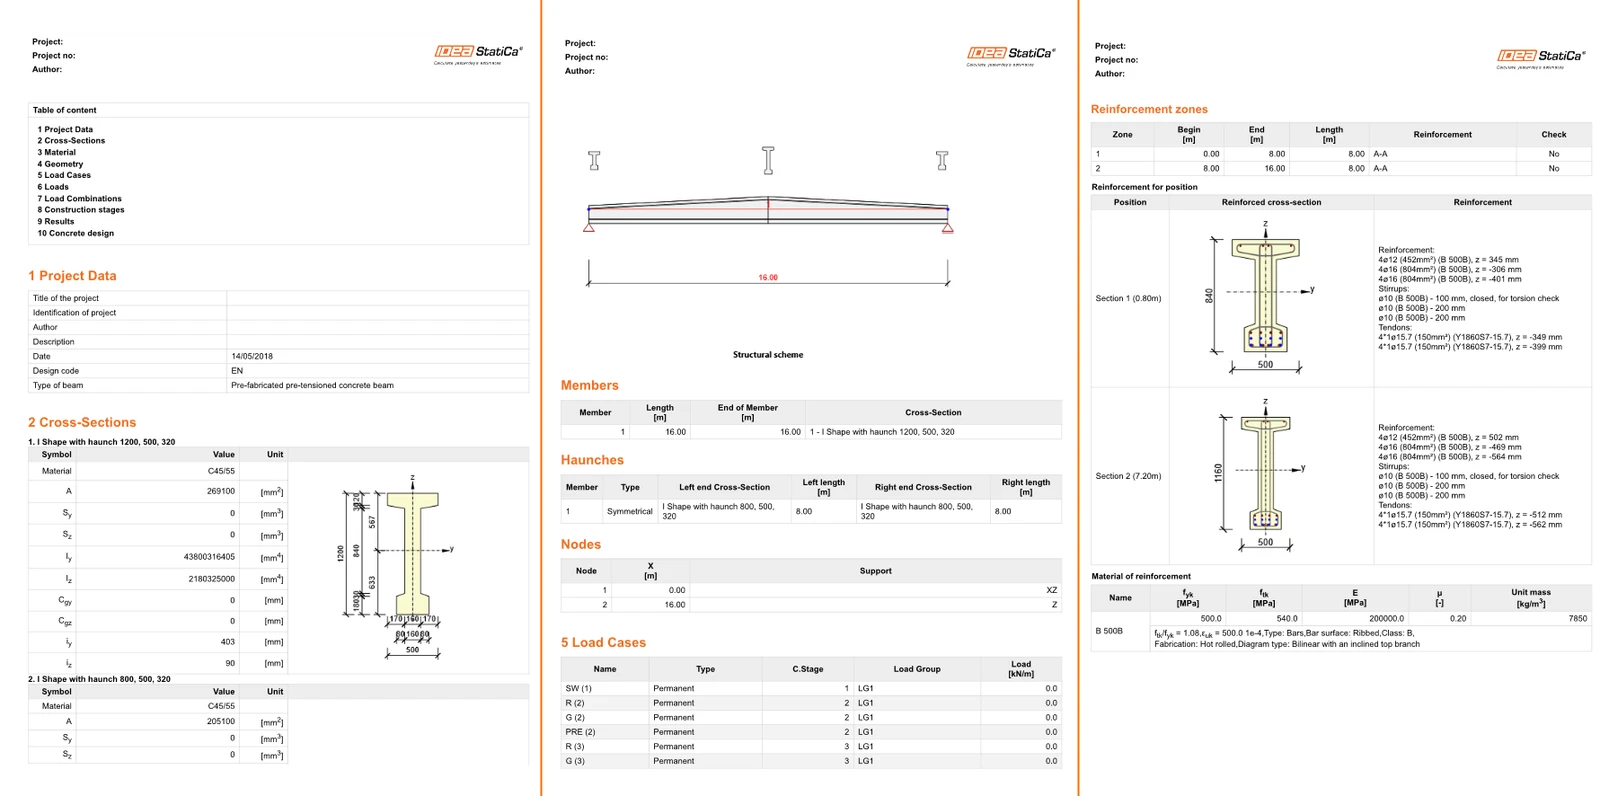Click the IDEA StatiCa logo on middle page
This screenshot has height=796, width=1600.
coord(1011,55)
